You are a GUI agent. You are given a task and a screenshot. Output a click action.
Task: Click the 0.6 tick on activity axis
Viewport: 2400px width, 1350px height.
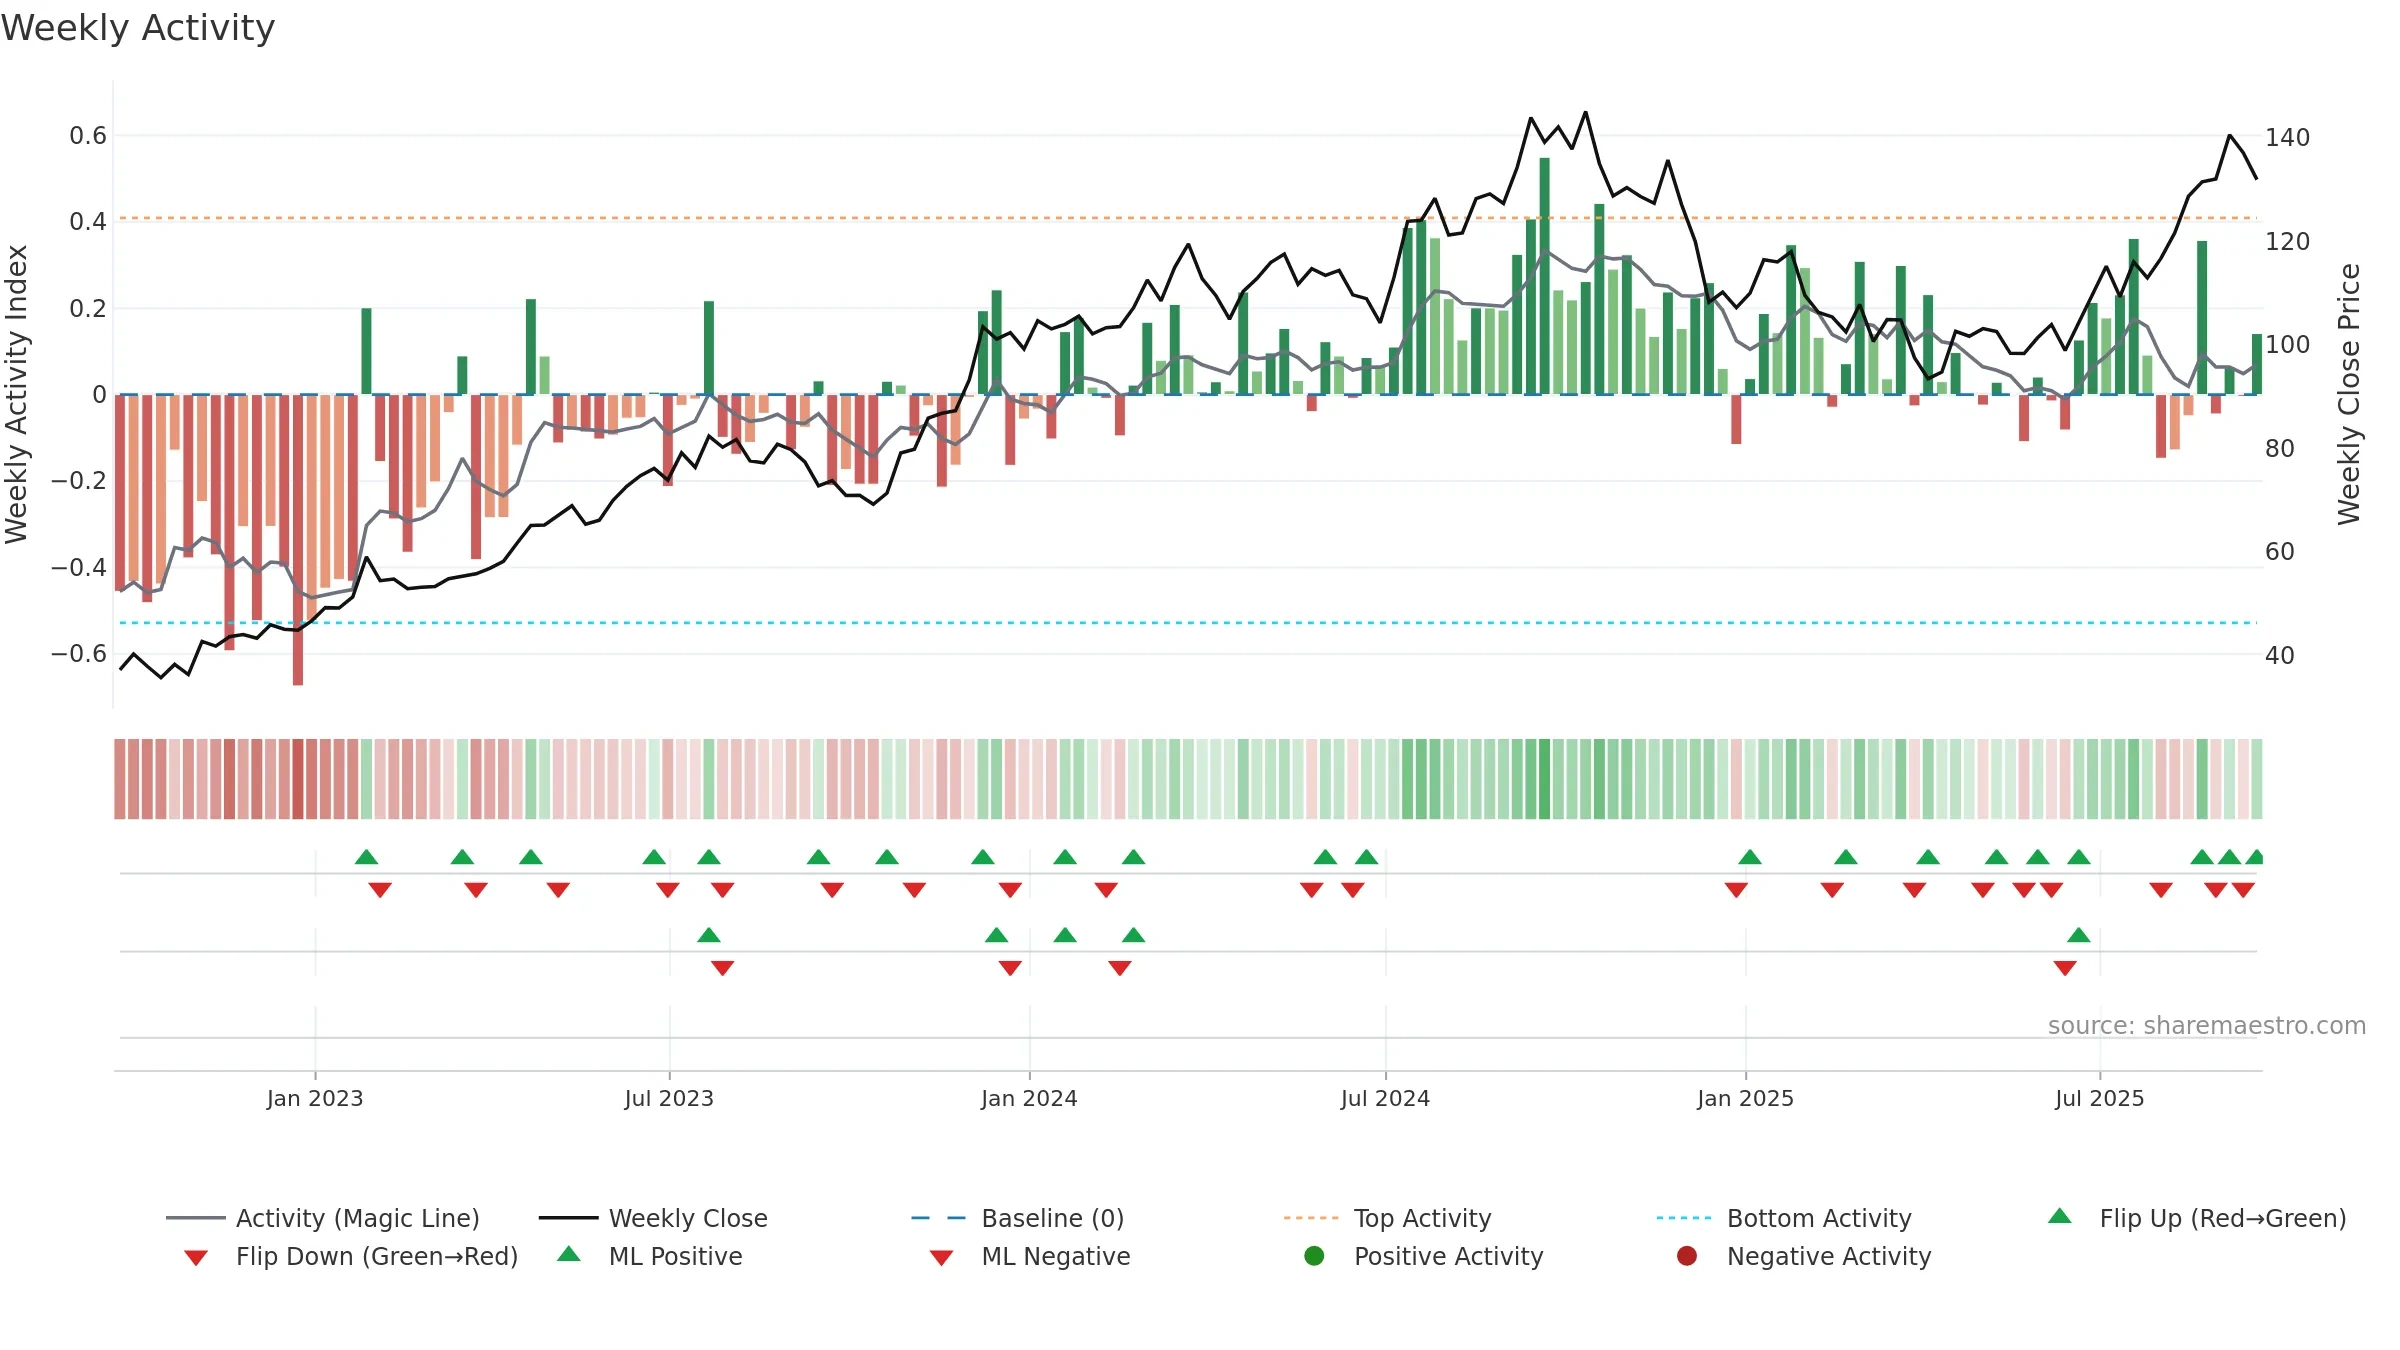point(88,135)
